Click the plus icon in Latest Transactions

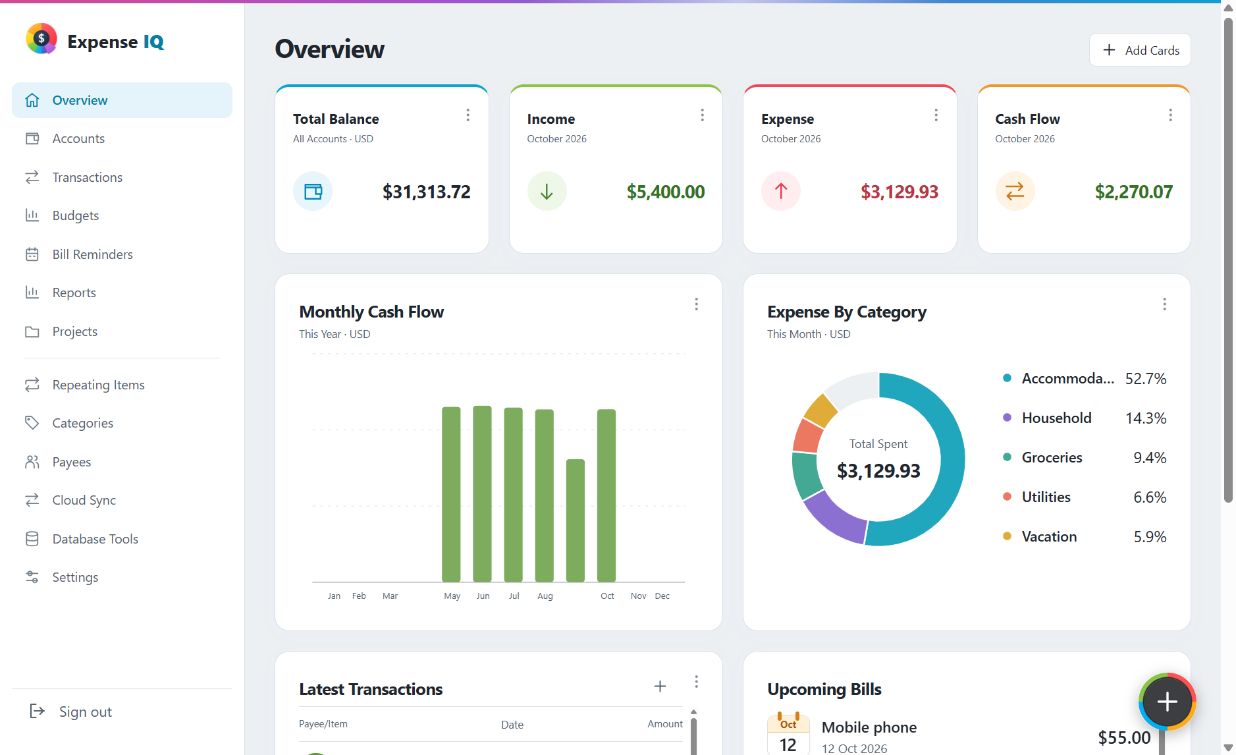(x=660, y=686)
